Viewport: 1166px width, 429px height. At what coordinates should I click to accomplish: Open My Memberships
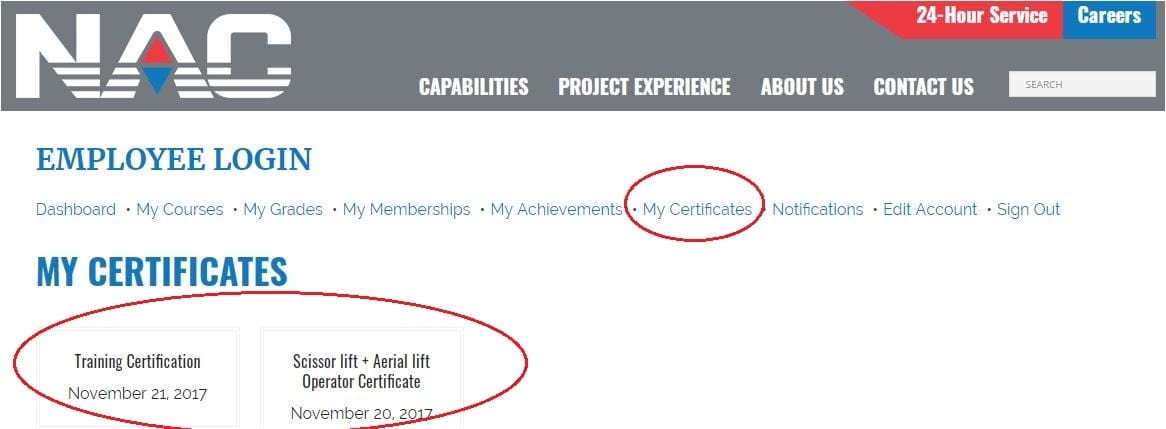(x=407, y=210)
